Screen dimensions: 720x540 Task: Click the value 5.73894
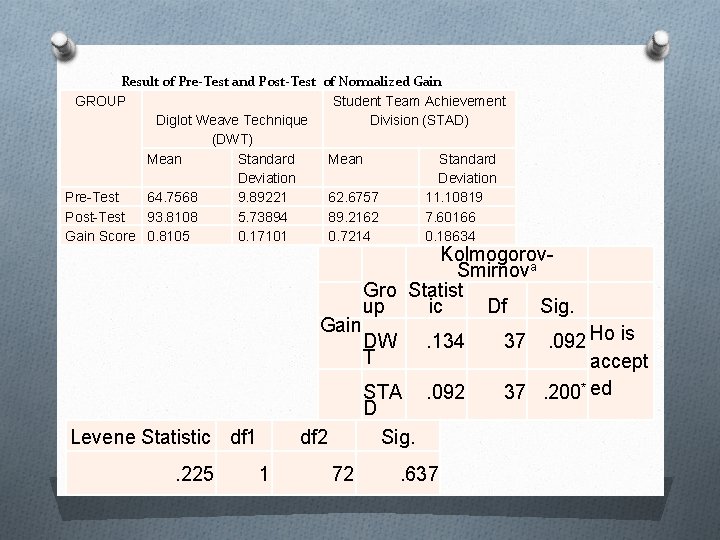[262, 217]
